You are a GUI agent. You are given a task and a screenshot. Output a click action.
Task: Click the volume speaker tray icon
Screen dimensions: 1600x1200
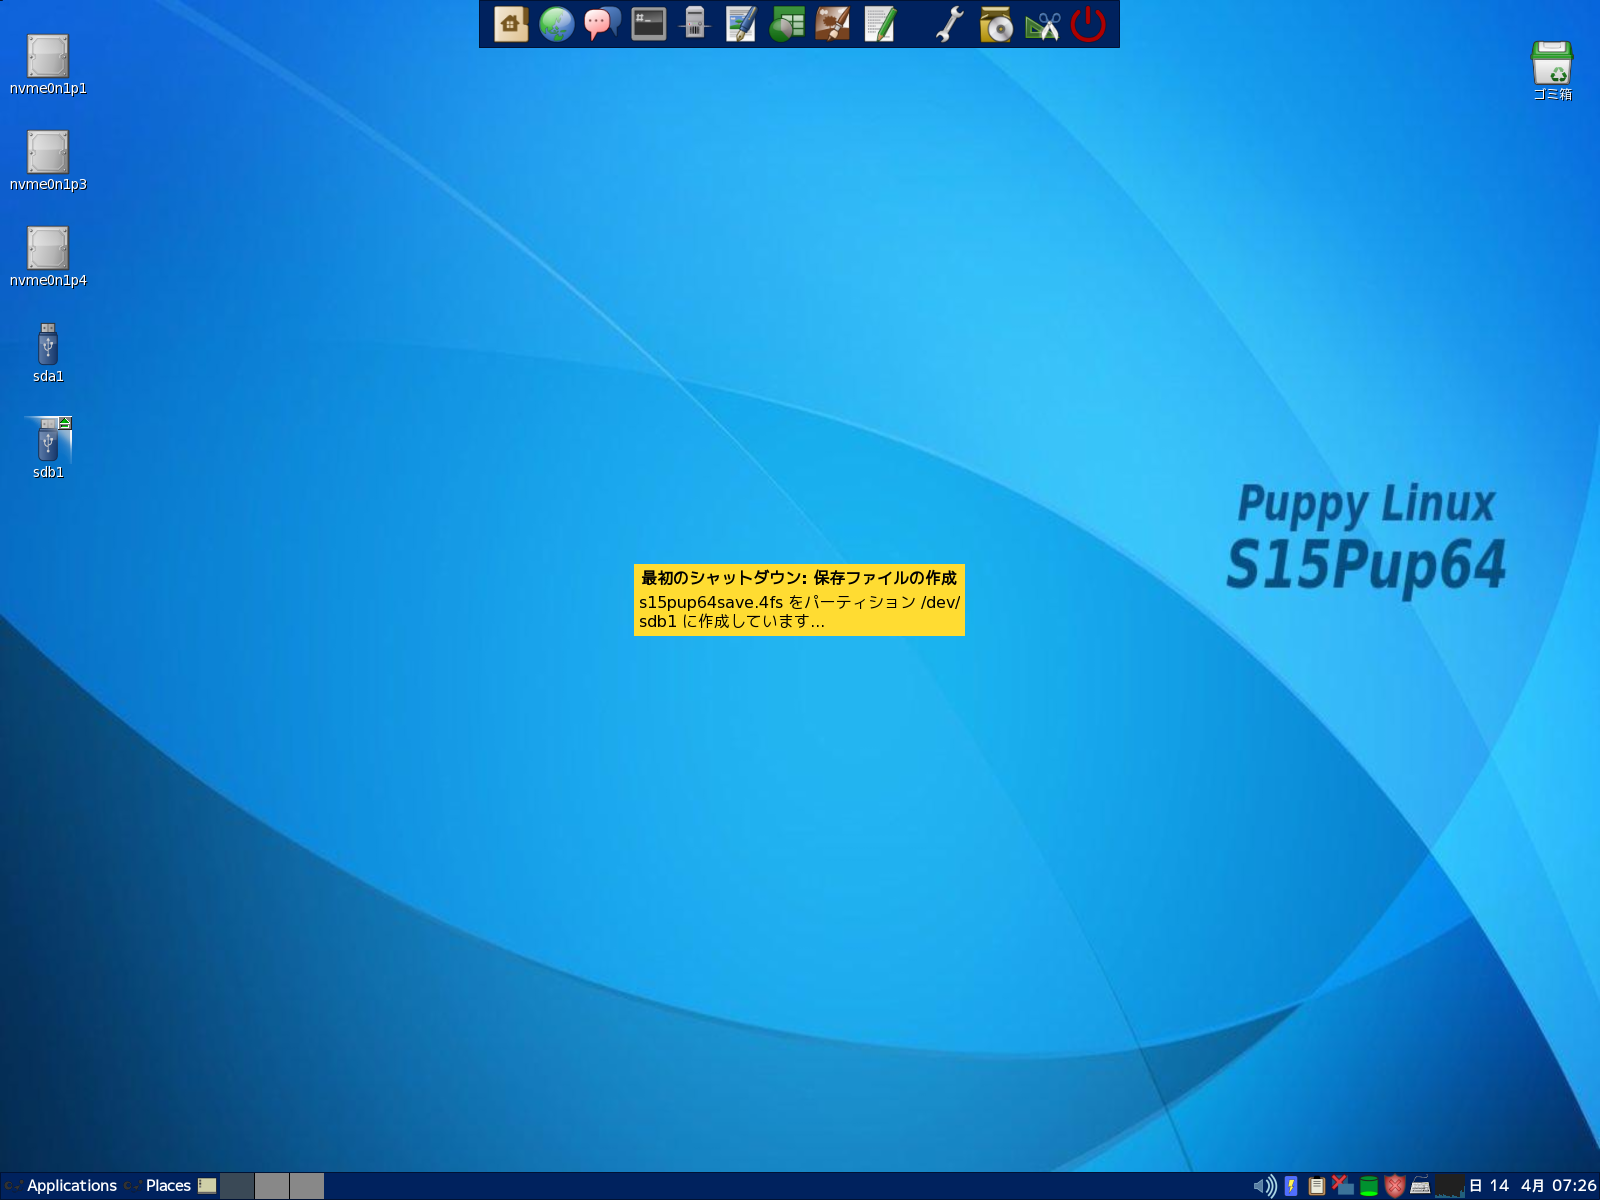pyautogui.click(x=1265, y=1186)
